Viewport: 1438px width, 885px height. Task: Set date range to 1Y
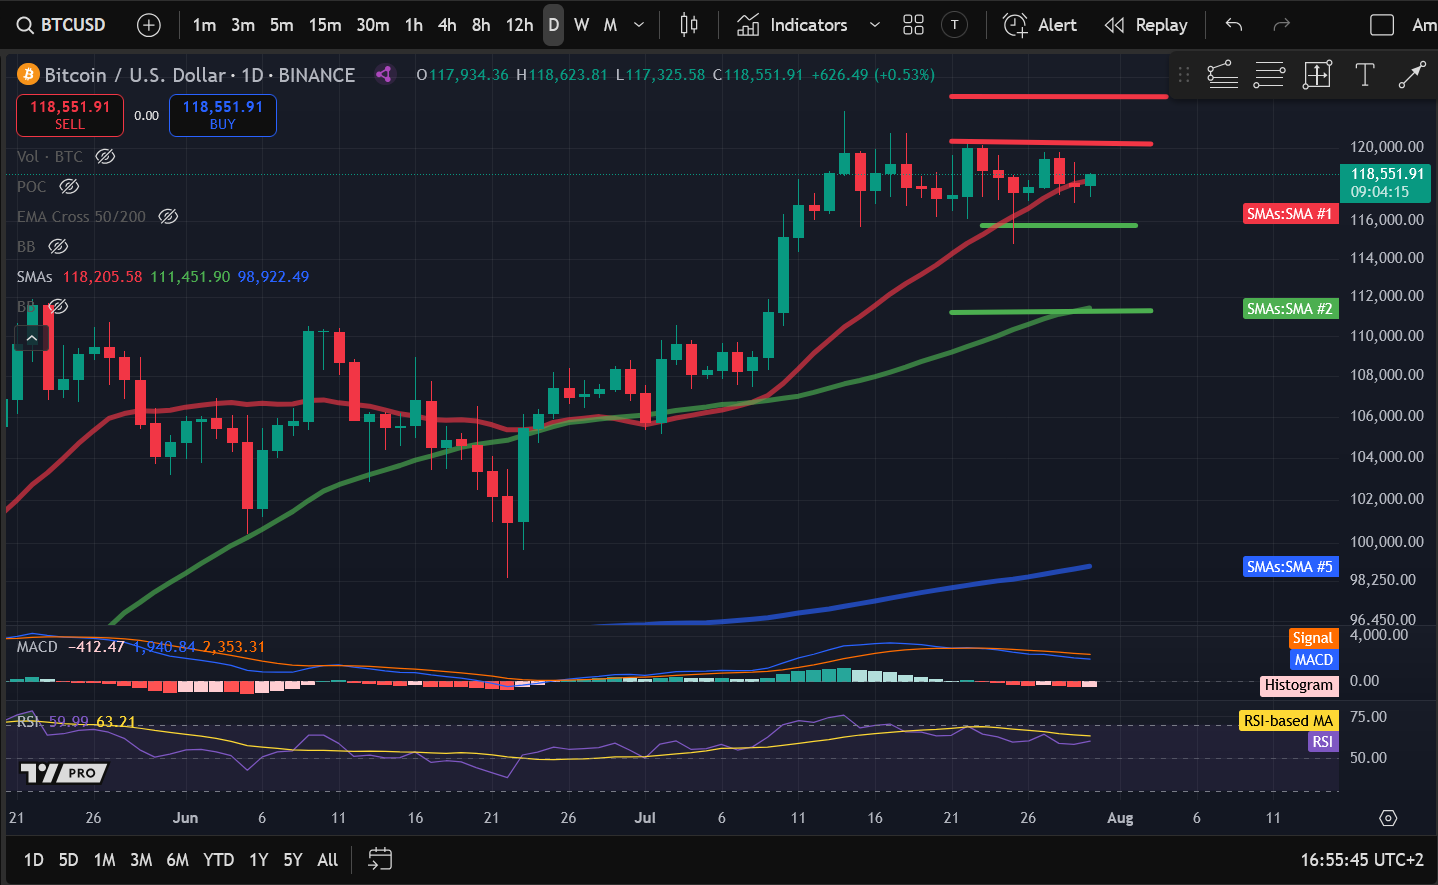(x=258, y=860)
